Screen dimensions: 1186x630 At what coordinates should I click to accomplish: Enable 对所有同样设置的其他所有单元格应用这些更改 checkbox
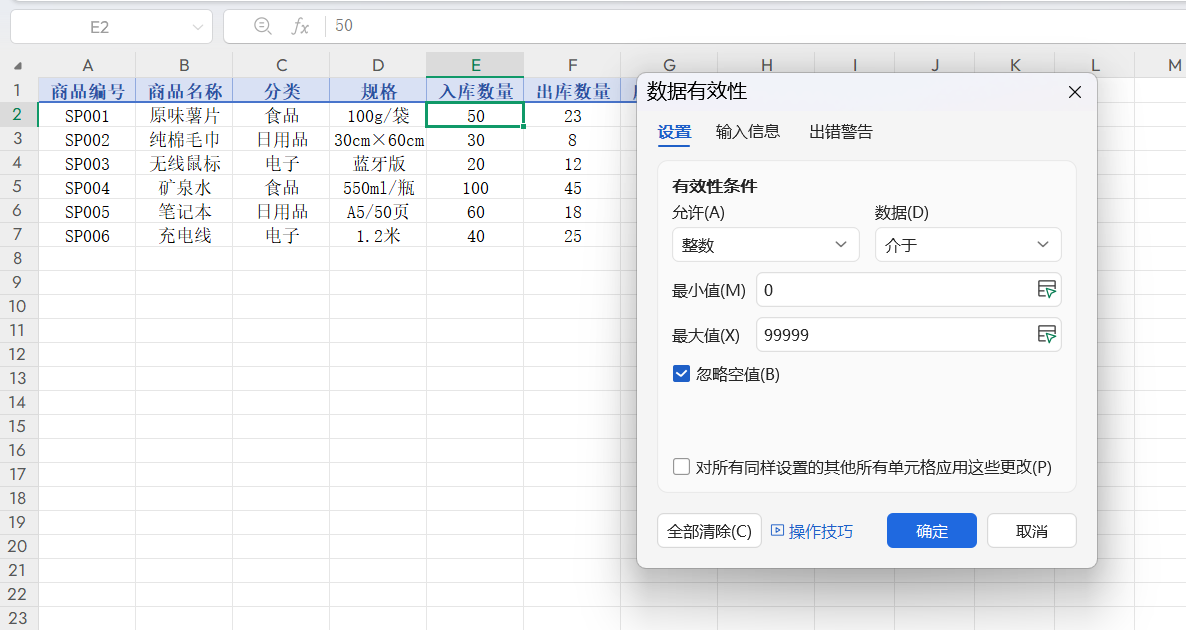(682, 467)
